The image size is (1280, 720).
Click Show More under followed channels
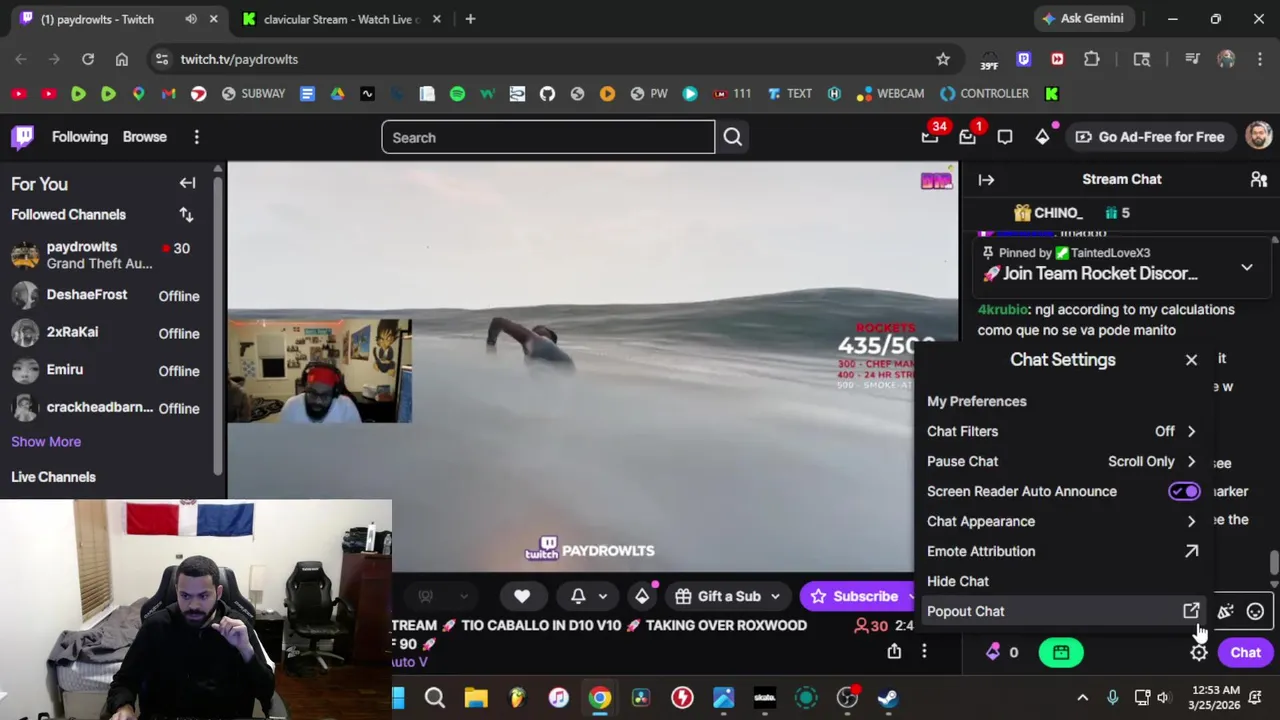tap(46, 442)
